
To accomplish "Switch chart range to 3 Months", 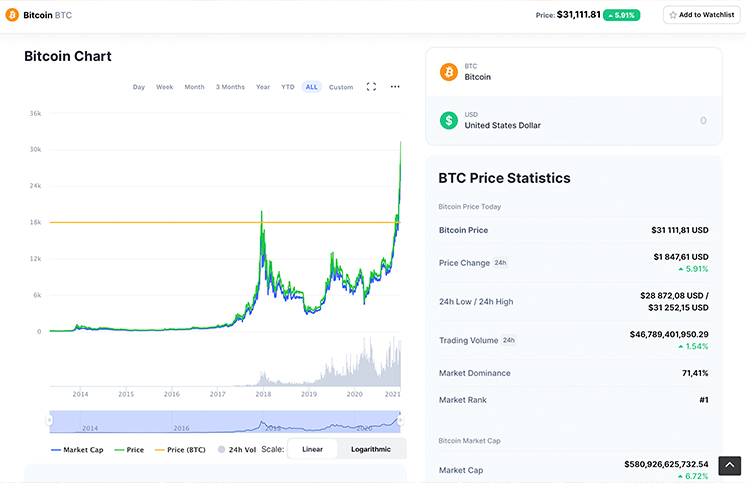I will (x=230, y=87).
